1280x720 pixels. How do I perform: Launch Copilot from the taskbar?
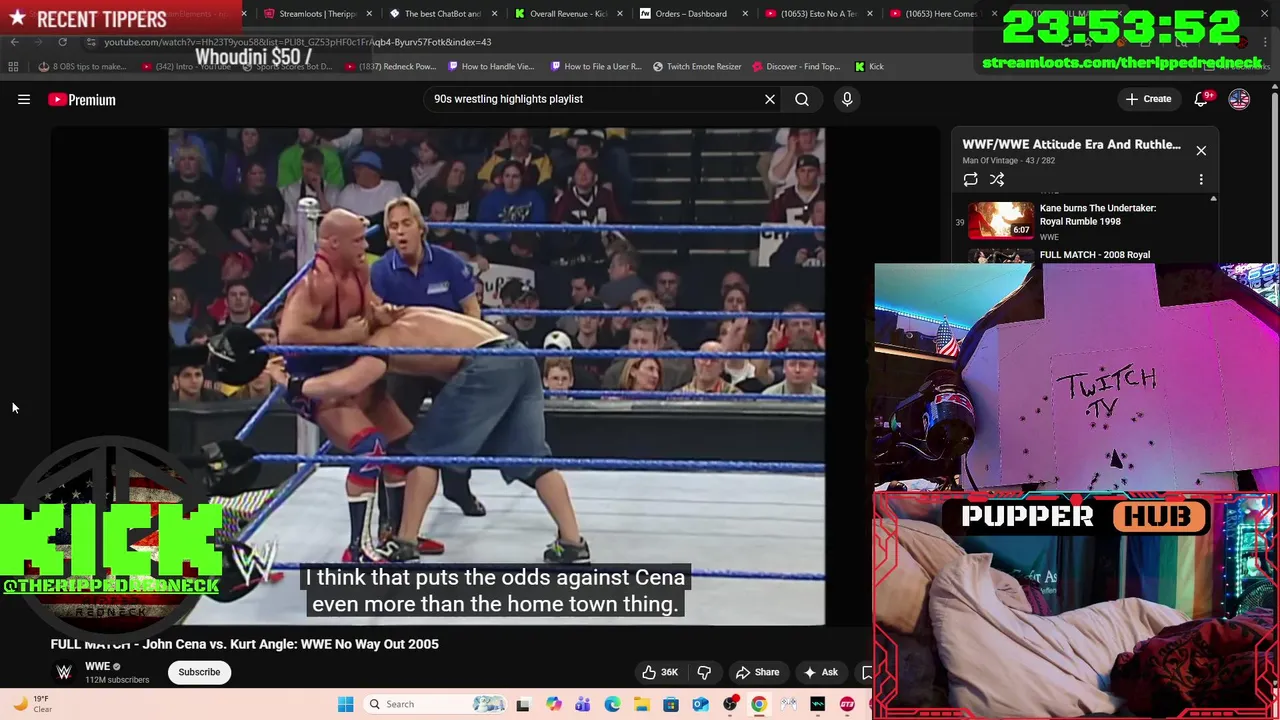click(x=553, y=704)
